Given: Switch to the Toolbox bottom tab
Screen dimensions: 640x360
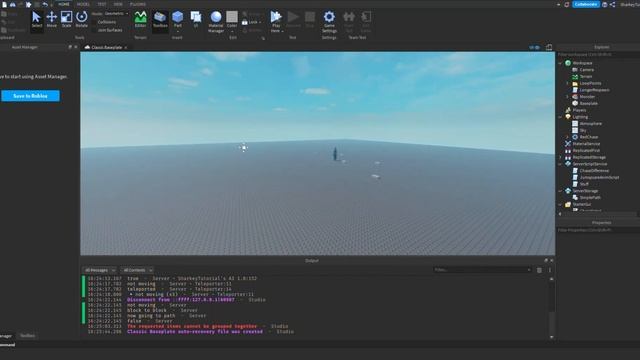Looking at the screenshot, I should click(x=27, y=336).
